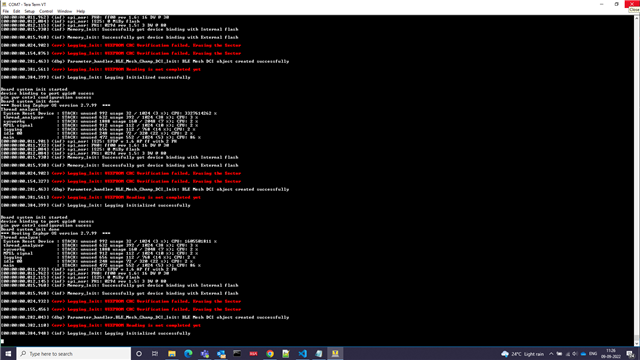Click the last 'Logging Initialized successfully' line
This screenshot has height=360, width=640.
(96, 333)
